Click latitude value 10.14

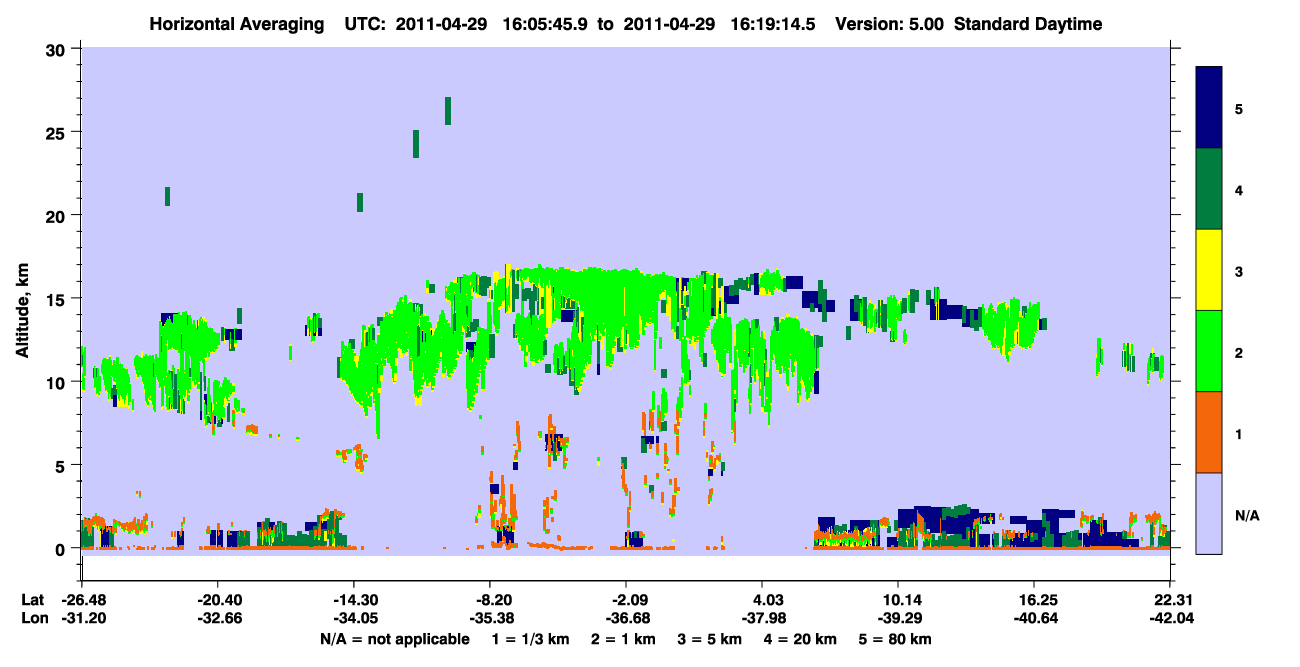point(898,599)
